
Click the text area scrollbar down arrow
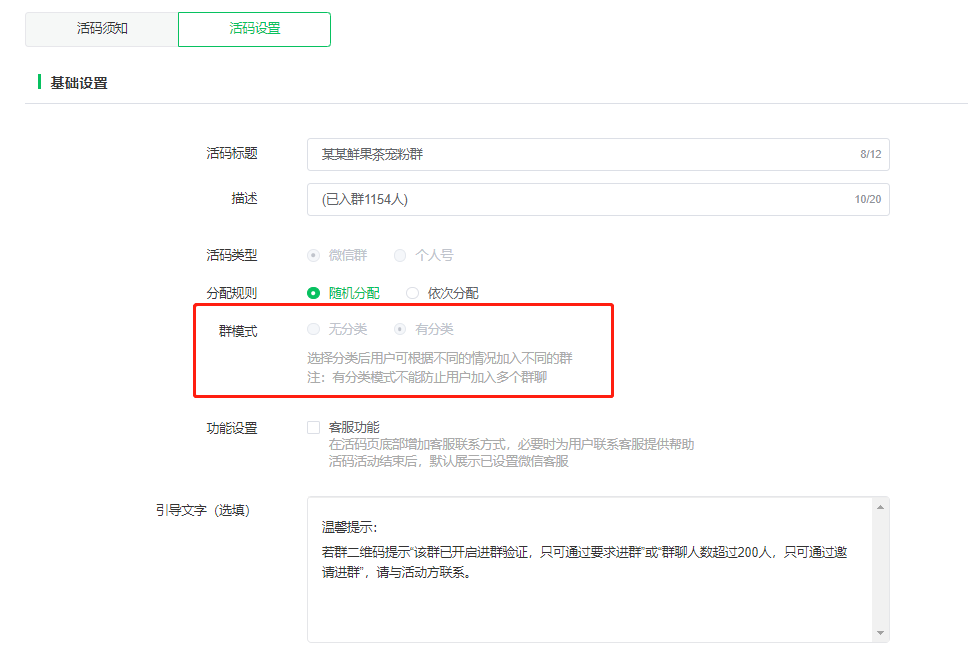pos(880,632)
